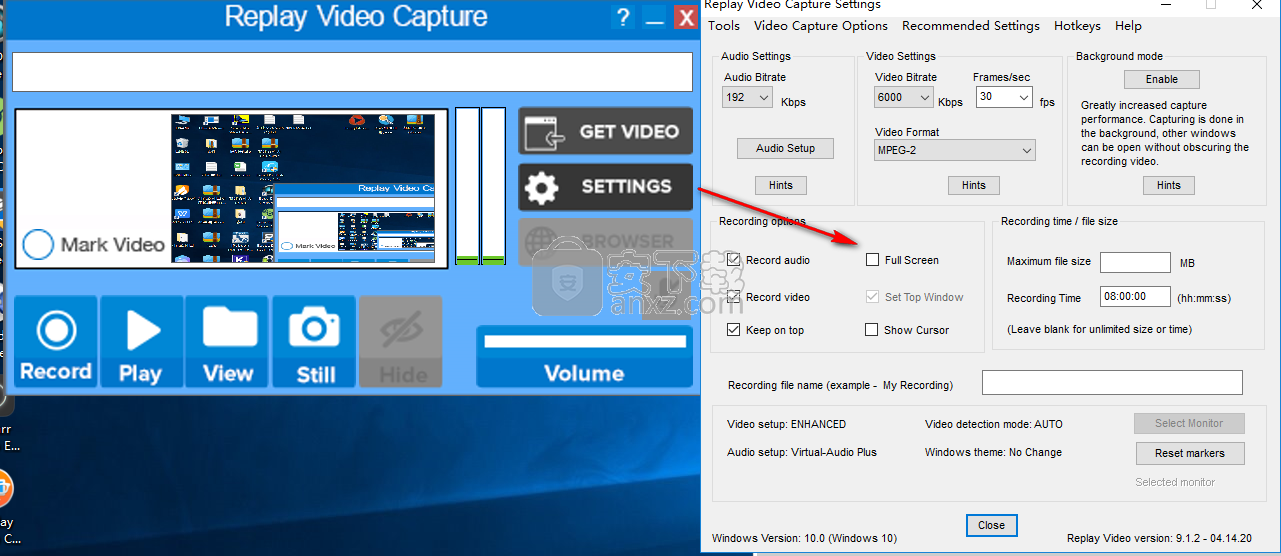1281x556 pixels.
Task: Minimize the Replay Video Capture window
Action: click(655, 17)
